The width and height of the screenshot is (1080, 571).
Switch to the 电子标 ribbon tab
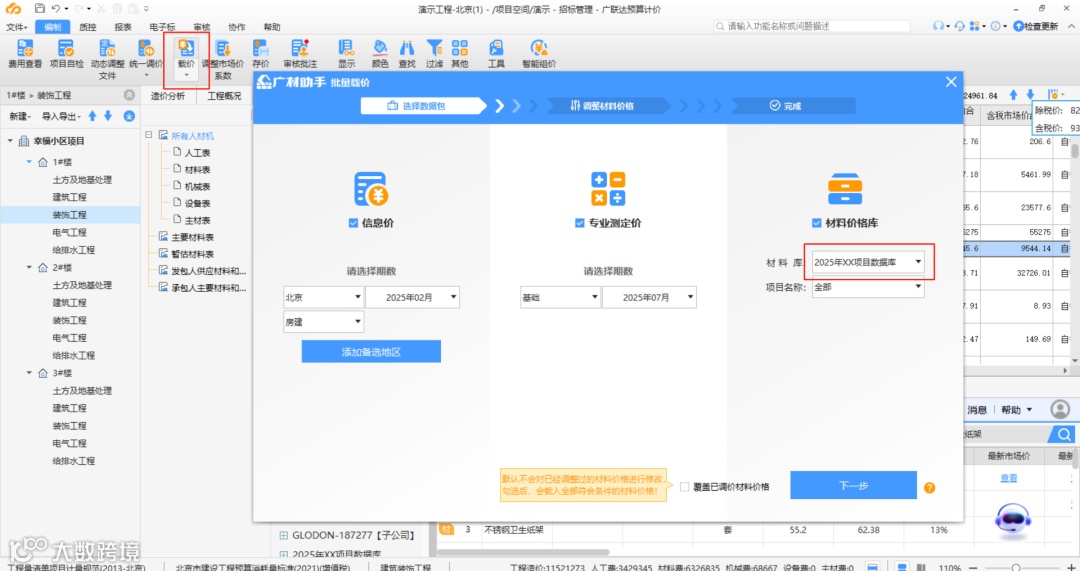[162, 27]
